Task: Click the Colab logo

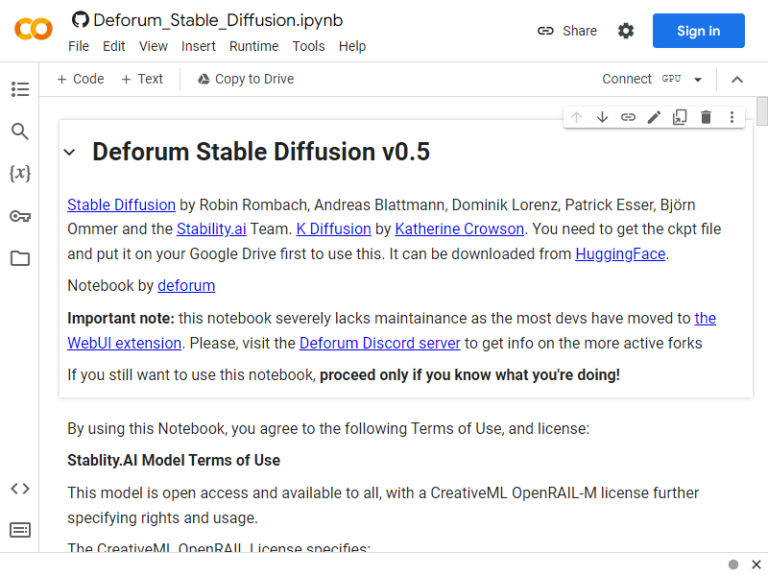Action: point(33,29)
